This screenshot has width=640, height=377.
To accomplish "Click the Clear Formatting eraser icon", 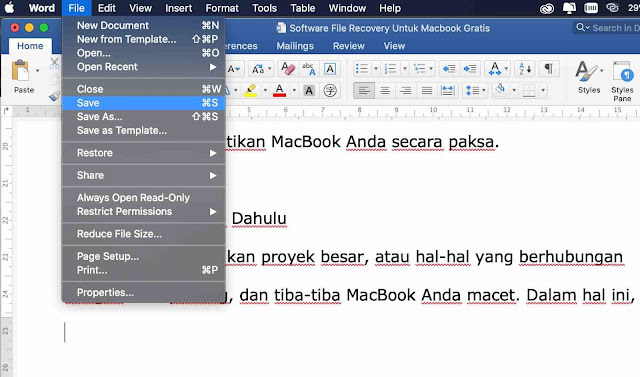I will [288, 69].
